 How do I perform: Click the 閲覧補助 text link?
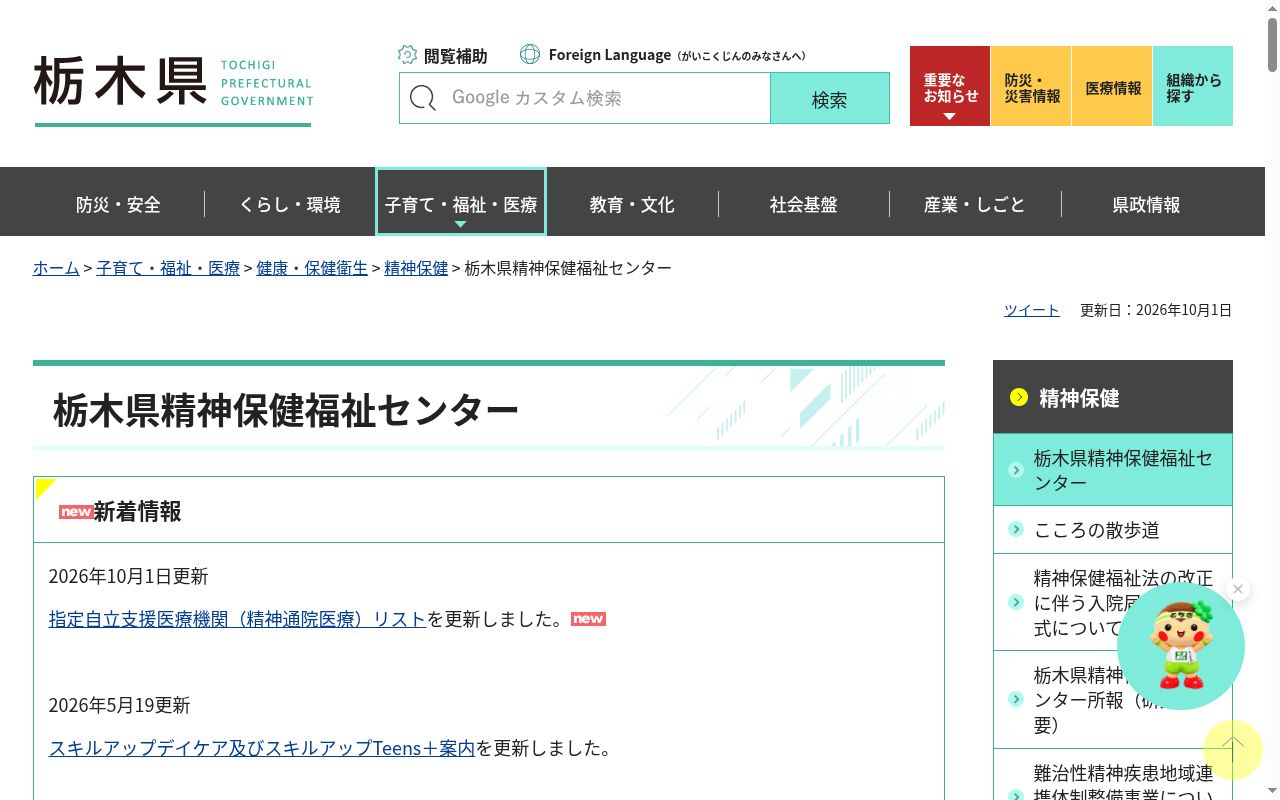(456, 56)
